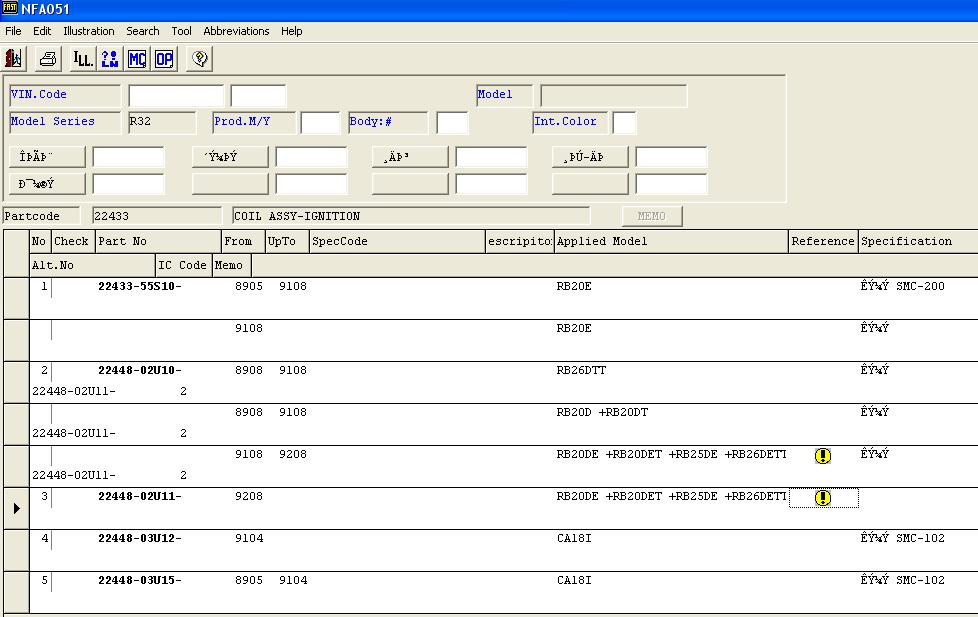Open the Help menu
This screenshot has width=978, height=617.
pos(291,31)
